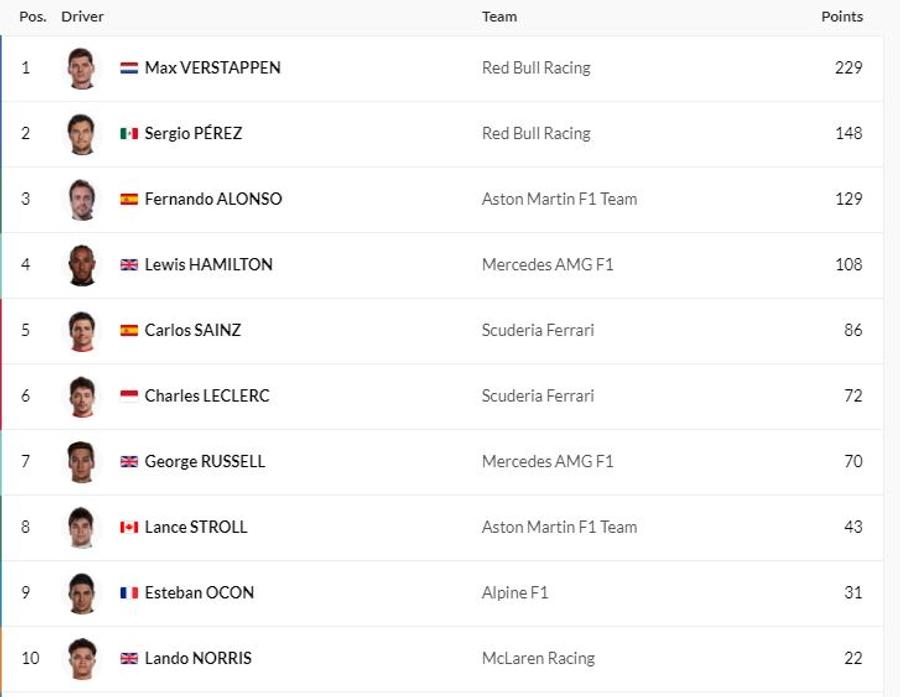Open Aston Martin F1 Team in Alonso's row
The width and height of the screenshot is (900, 697).
(x=559, y=199)
